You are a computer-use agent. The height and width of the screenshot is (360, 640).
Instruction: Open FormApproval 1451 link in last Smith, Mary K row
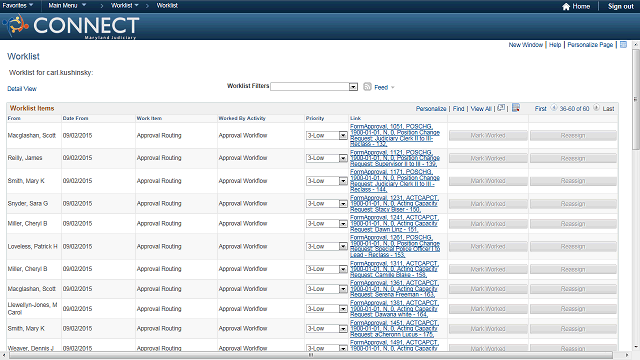394,329
